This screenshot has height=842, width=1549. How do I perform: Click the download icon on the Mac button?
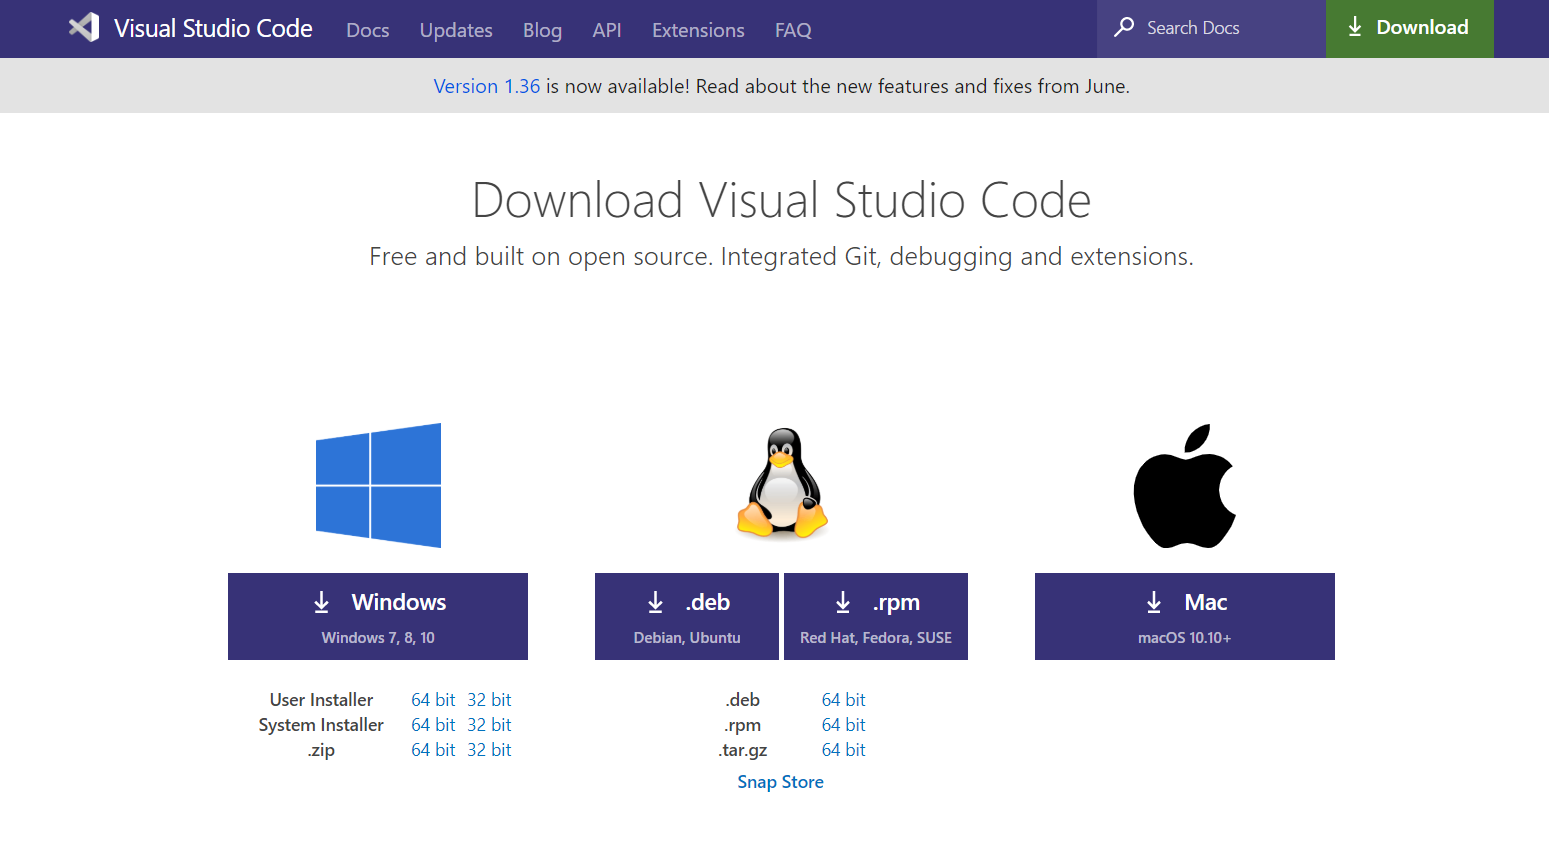tap(1153, 602)
